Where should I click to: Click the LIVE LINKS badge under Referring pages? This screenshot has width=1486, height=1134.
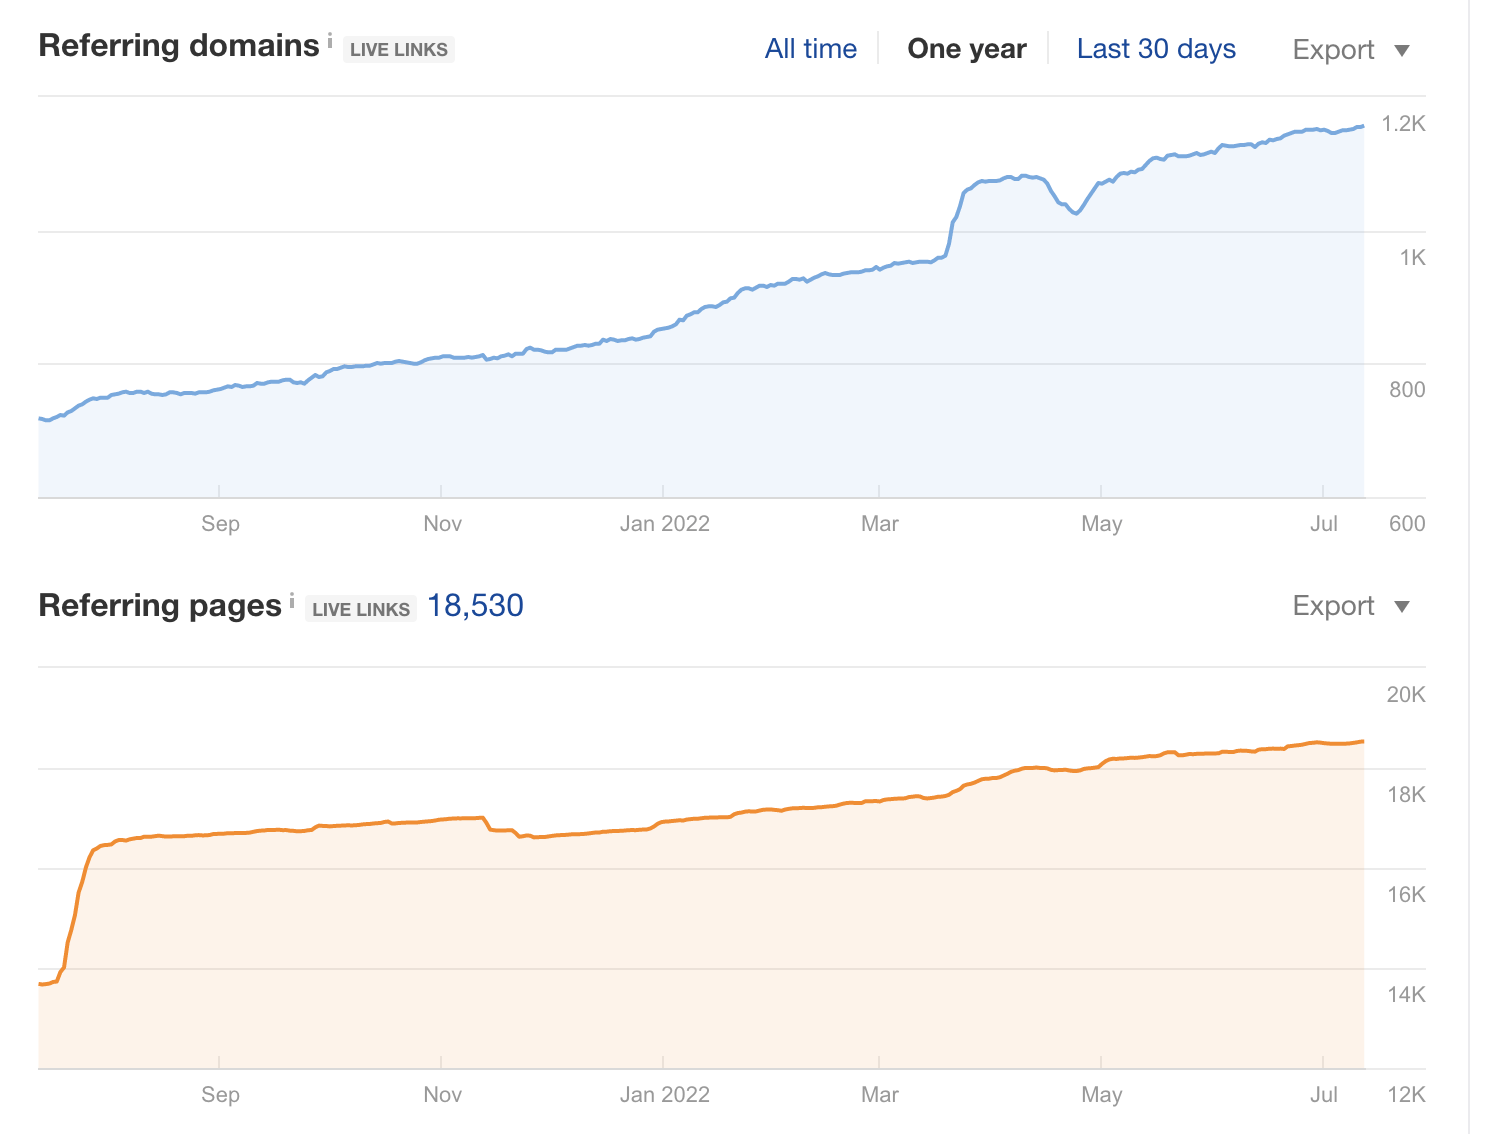point(361,608)
